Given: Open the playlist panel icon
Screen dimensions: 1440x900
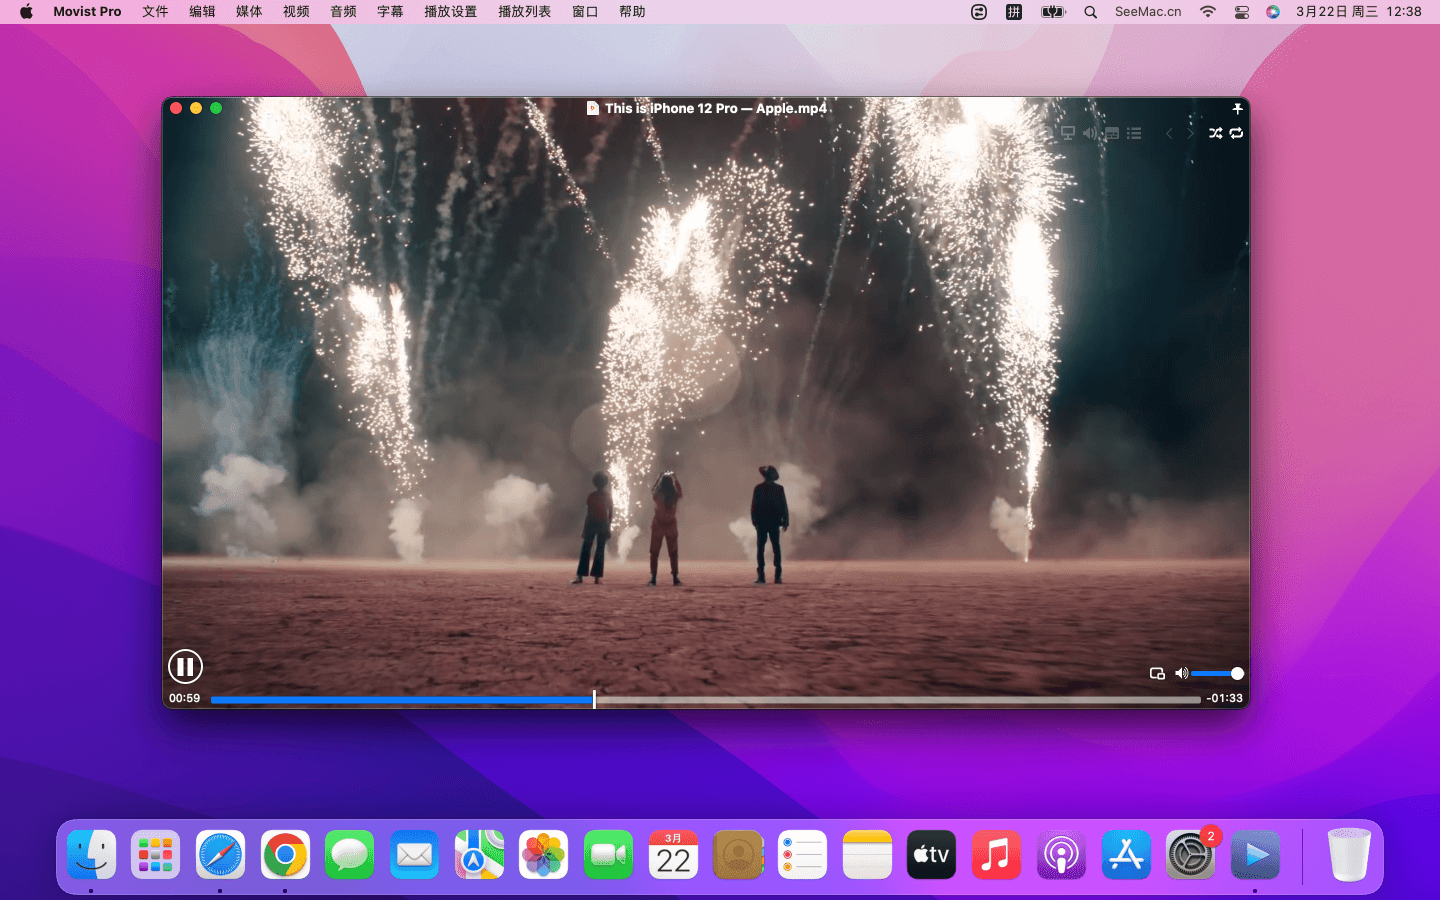Looking at the screenshot, I should (1134, 133).
